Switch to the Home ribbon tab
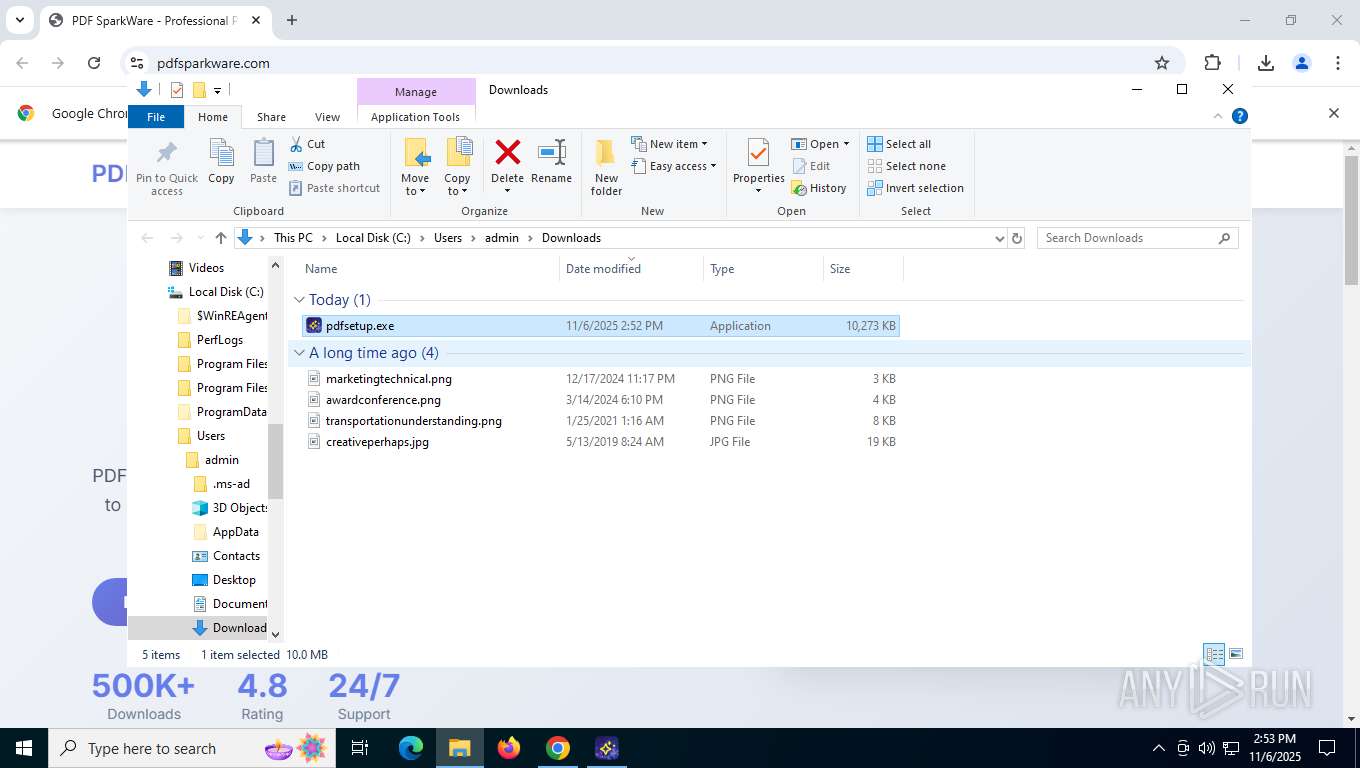This screenshot has height=768, width=1360. coord(213,117)
